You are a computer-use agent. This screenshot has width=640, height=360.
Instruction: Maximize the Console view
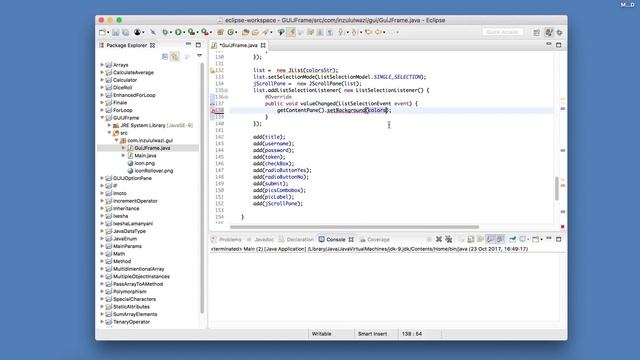[x=559, y=239]
